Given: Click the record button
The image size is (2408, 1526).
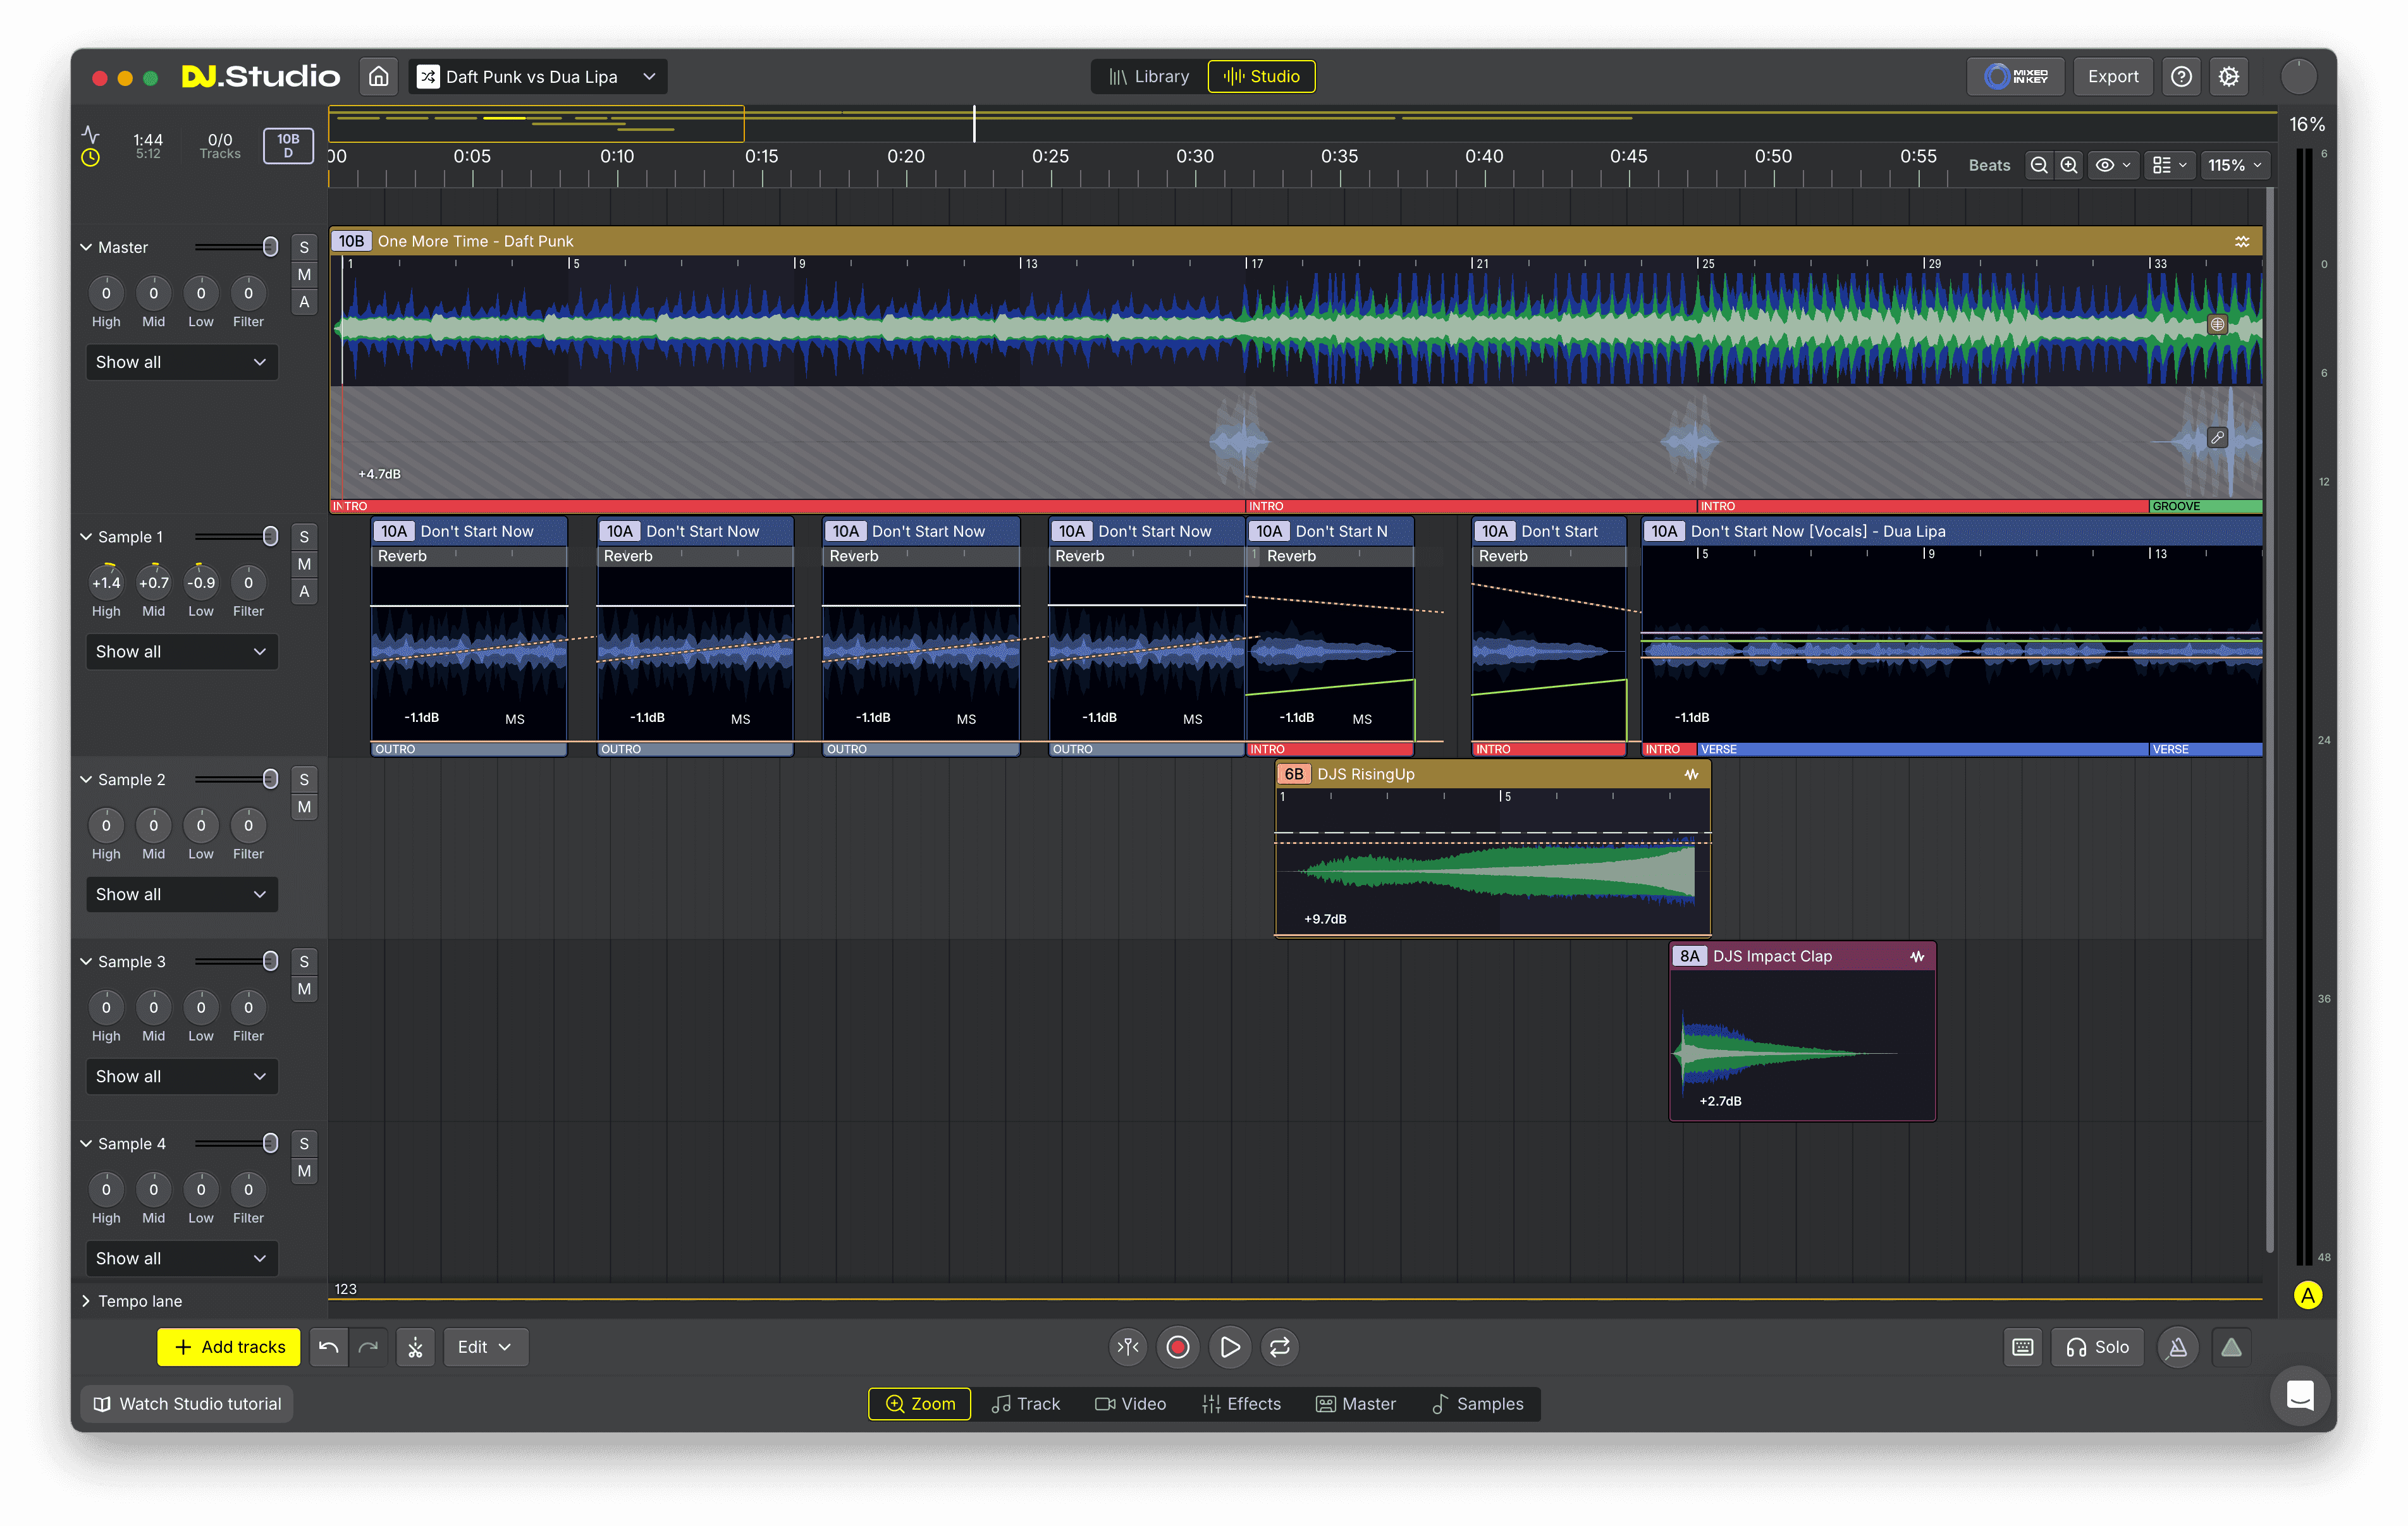Looking at the screenshot, I should coord(1178,1347).
